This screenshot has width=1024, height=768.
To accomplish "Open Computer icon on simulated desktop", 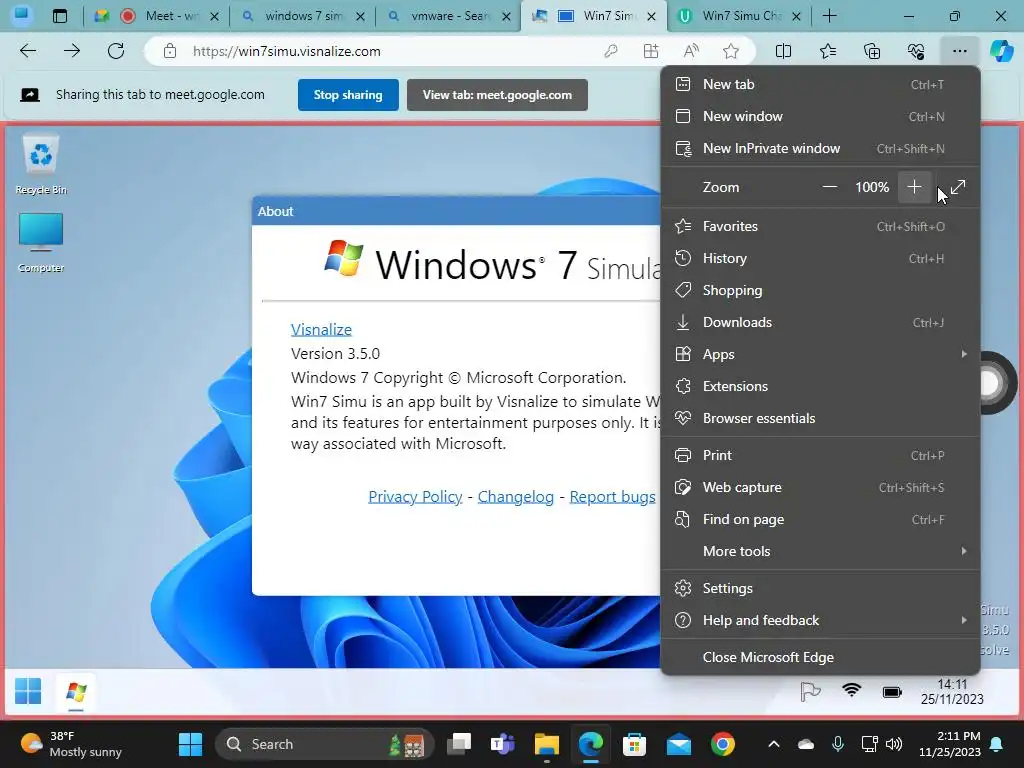I will click(x=40, y=242).
